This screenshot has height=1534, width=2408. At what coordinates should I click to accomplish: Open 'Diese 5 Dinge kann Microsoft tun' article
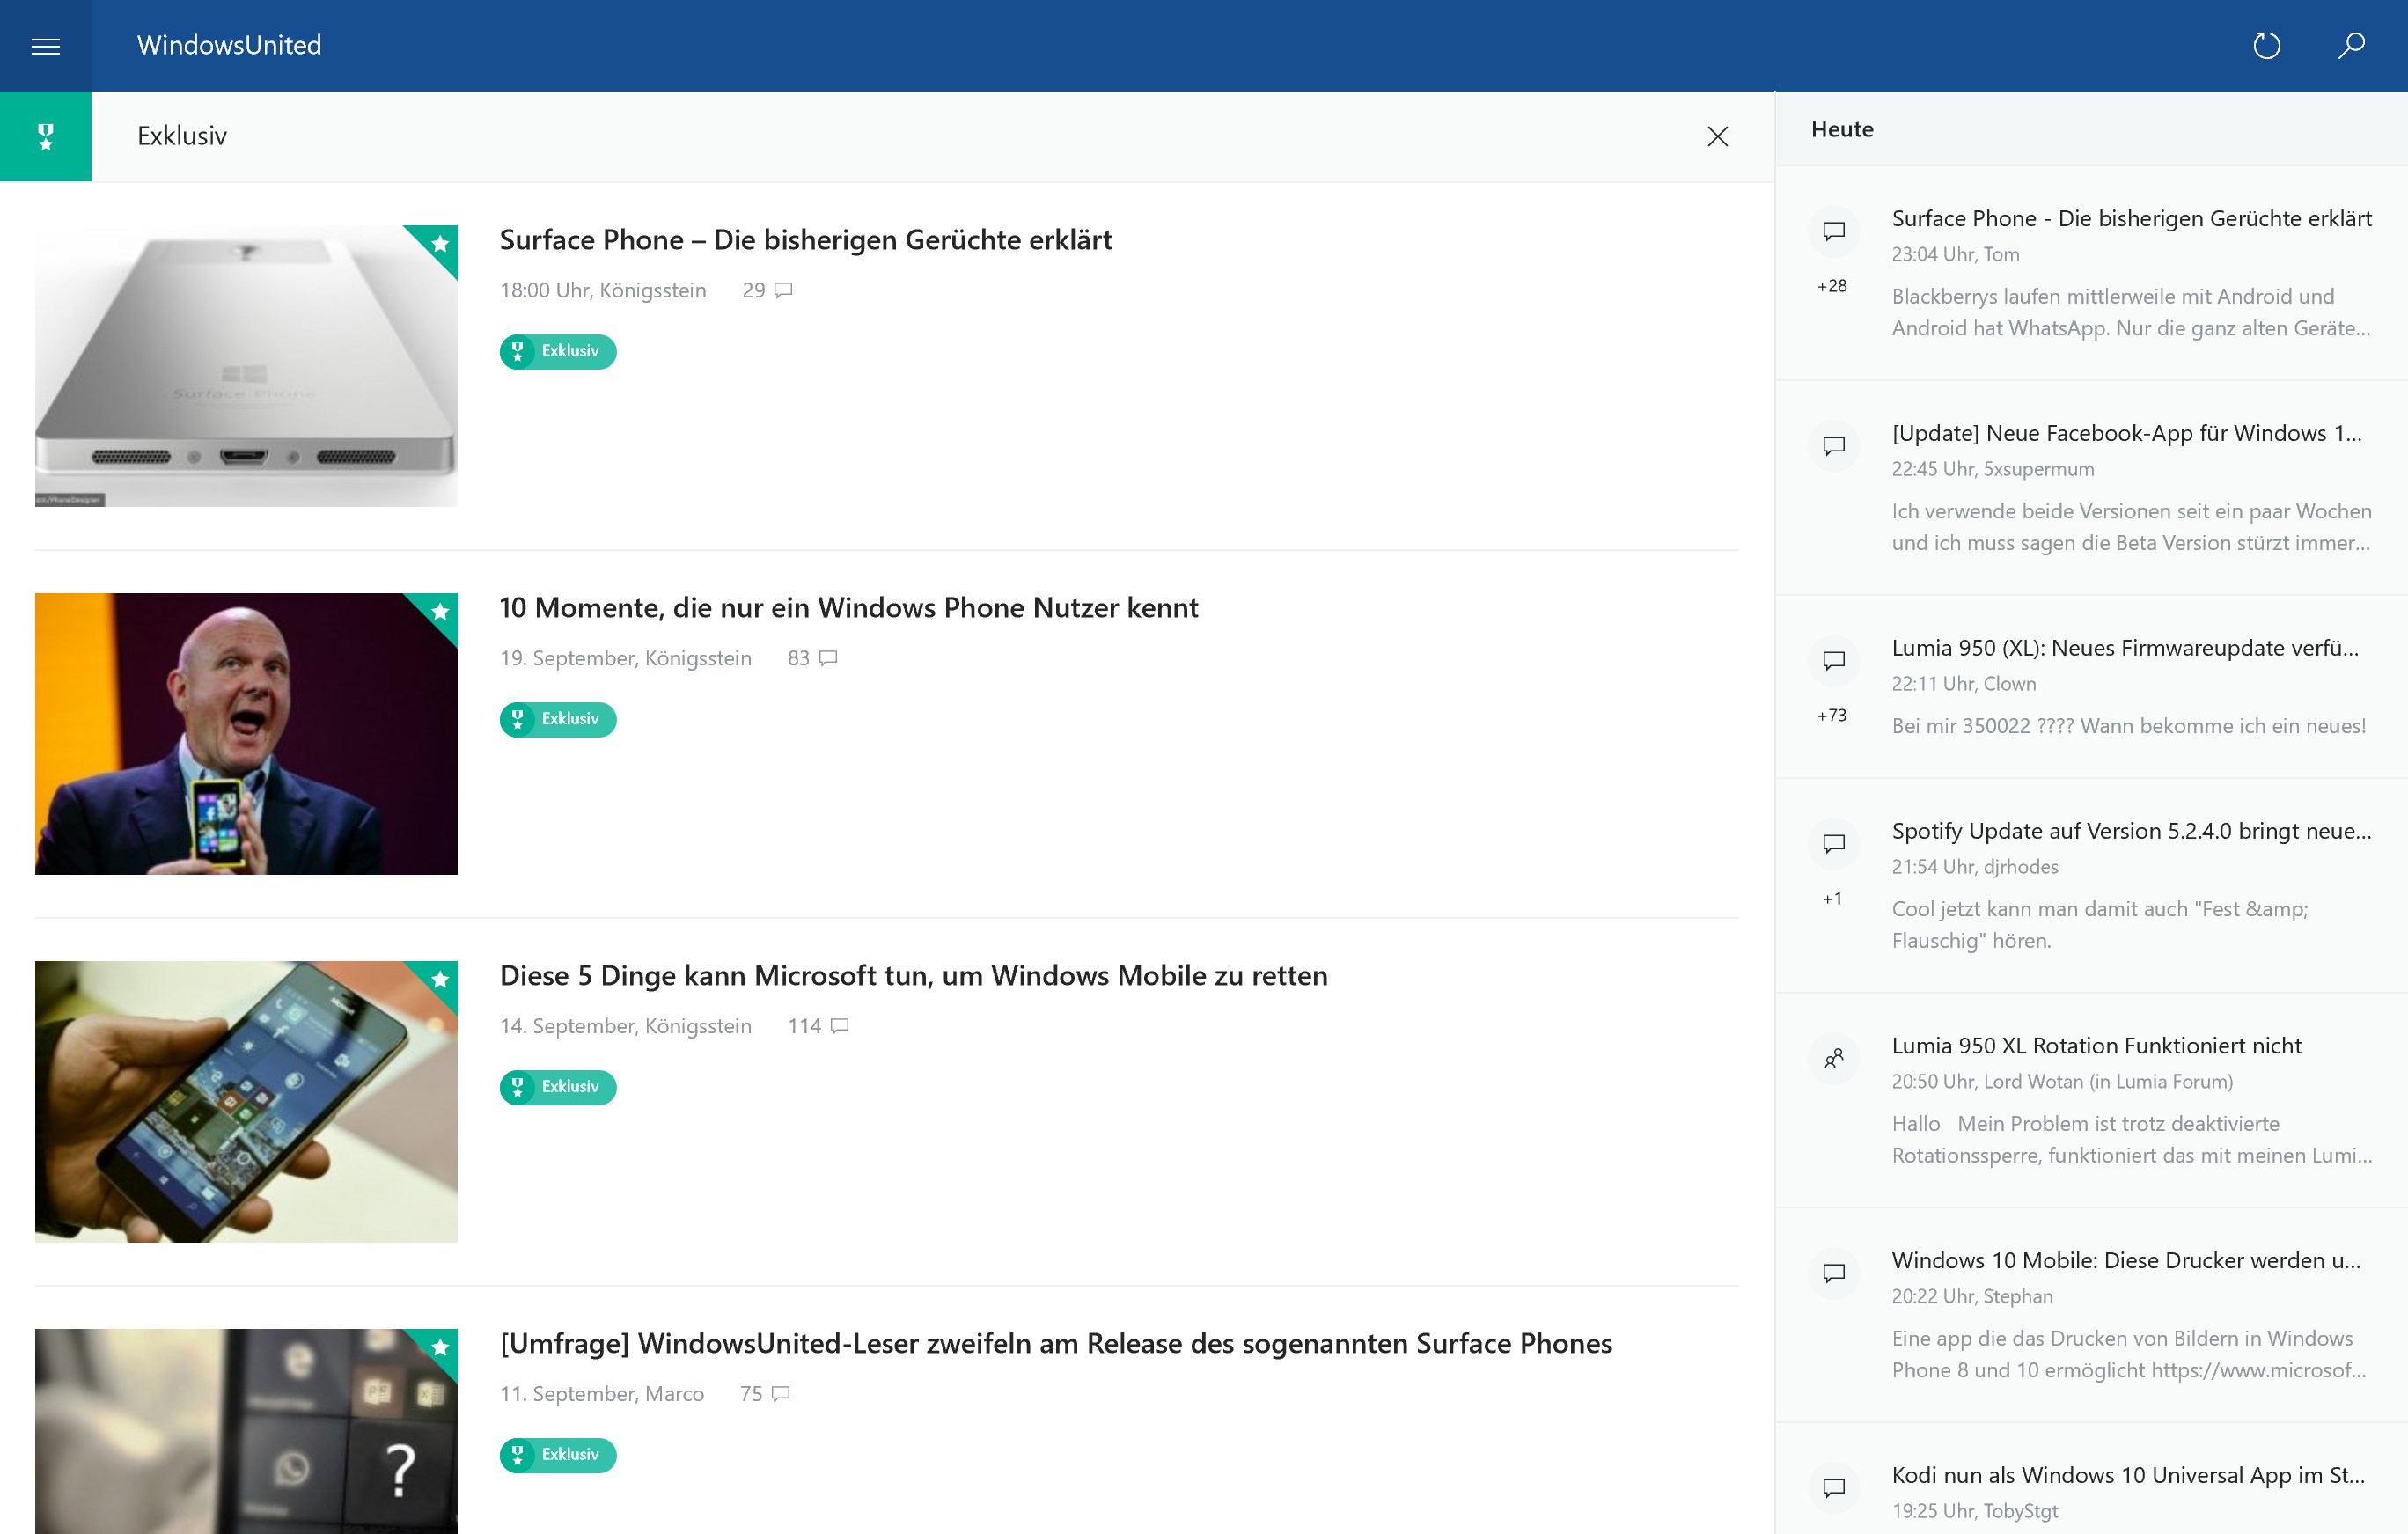[913, 976]
